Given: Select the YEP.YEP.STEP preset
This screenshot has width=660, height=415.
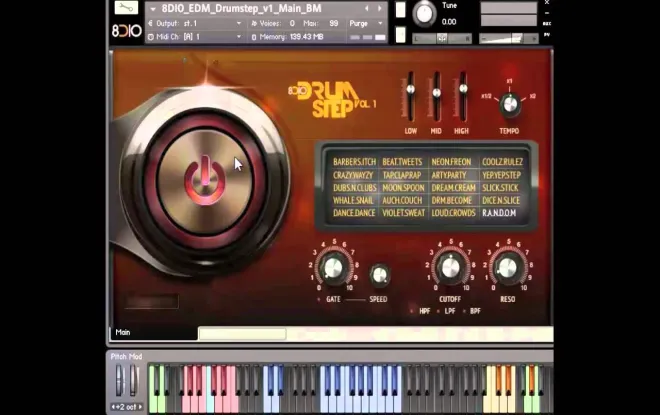Looking at the screenshot, I should tap(501, 175).
